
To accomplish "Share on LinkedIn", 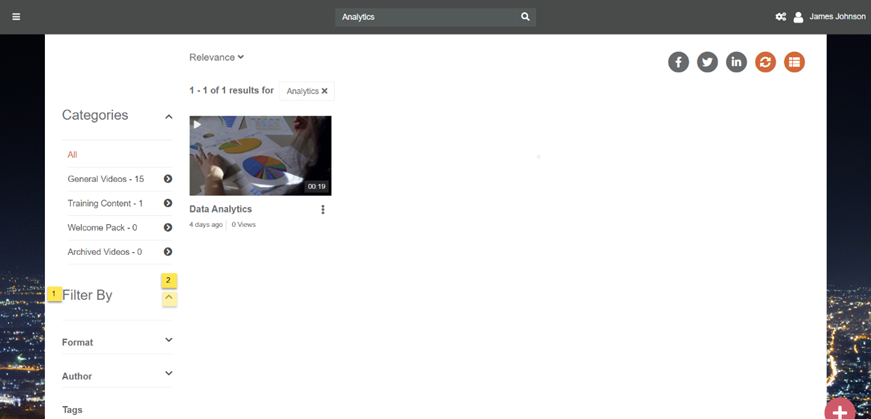I will pos(736,62).
